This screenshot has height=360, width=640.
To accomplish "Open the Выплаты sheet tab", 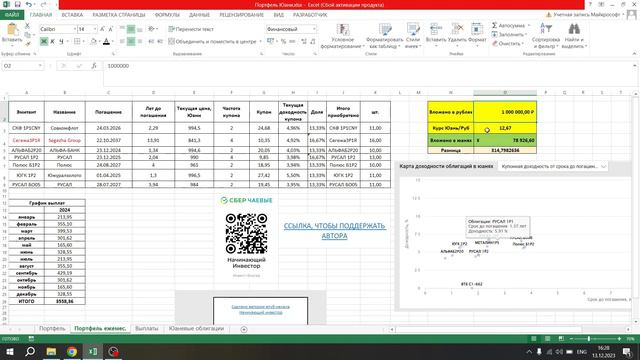I will [147, 329].
